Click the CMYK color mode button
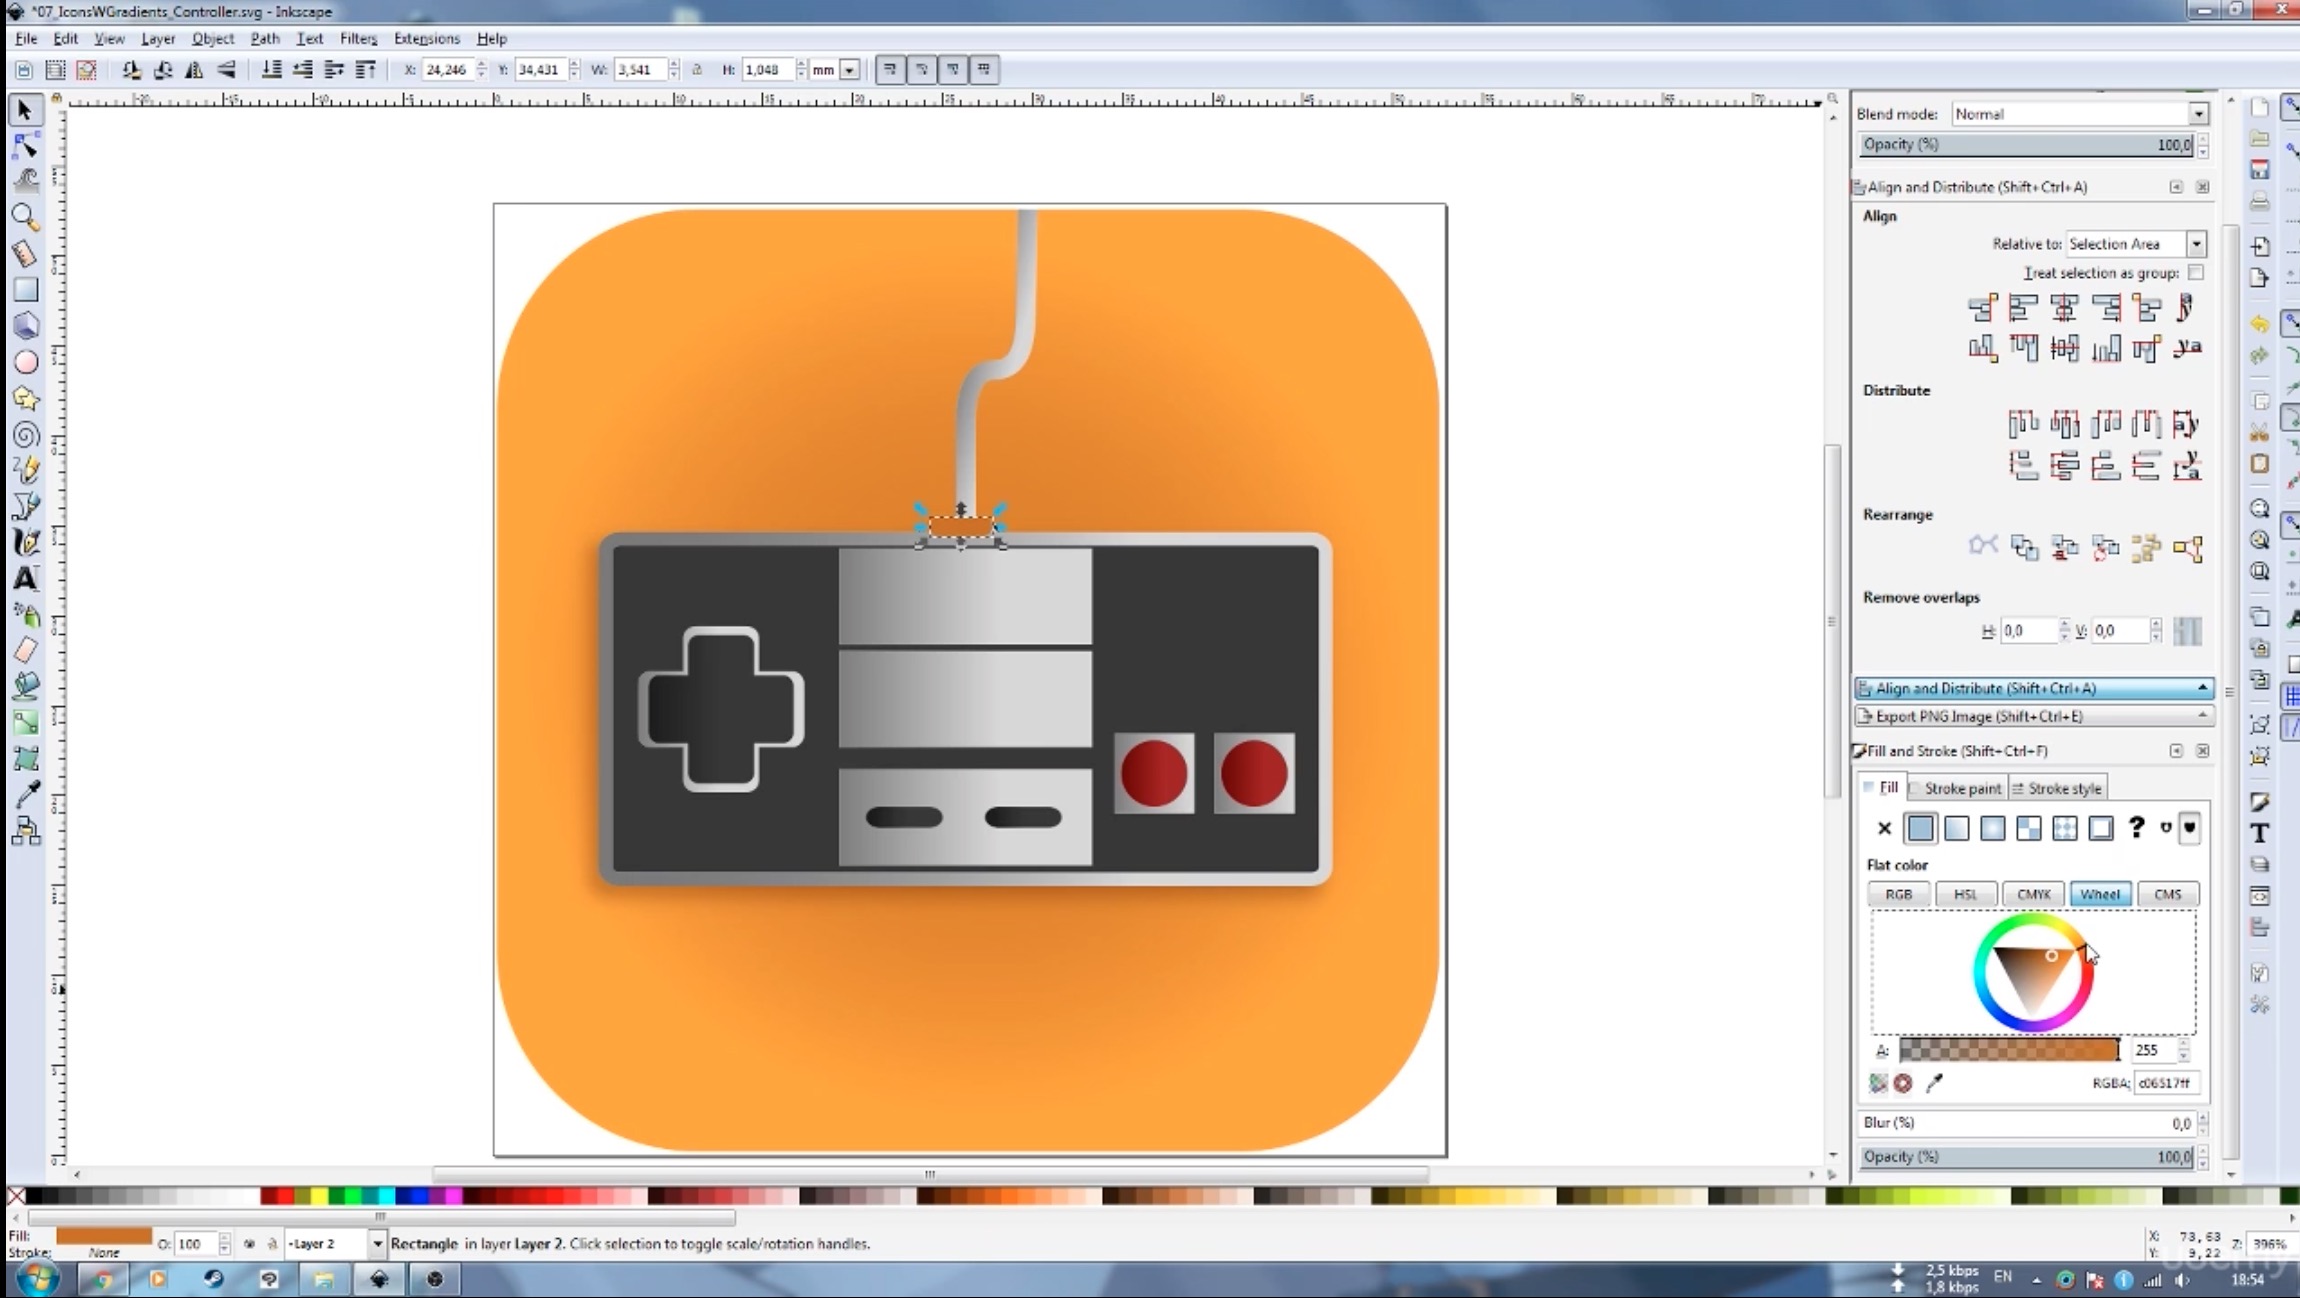The image size is (2300, 1298). 2032,894
